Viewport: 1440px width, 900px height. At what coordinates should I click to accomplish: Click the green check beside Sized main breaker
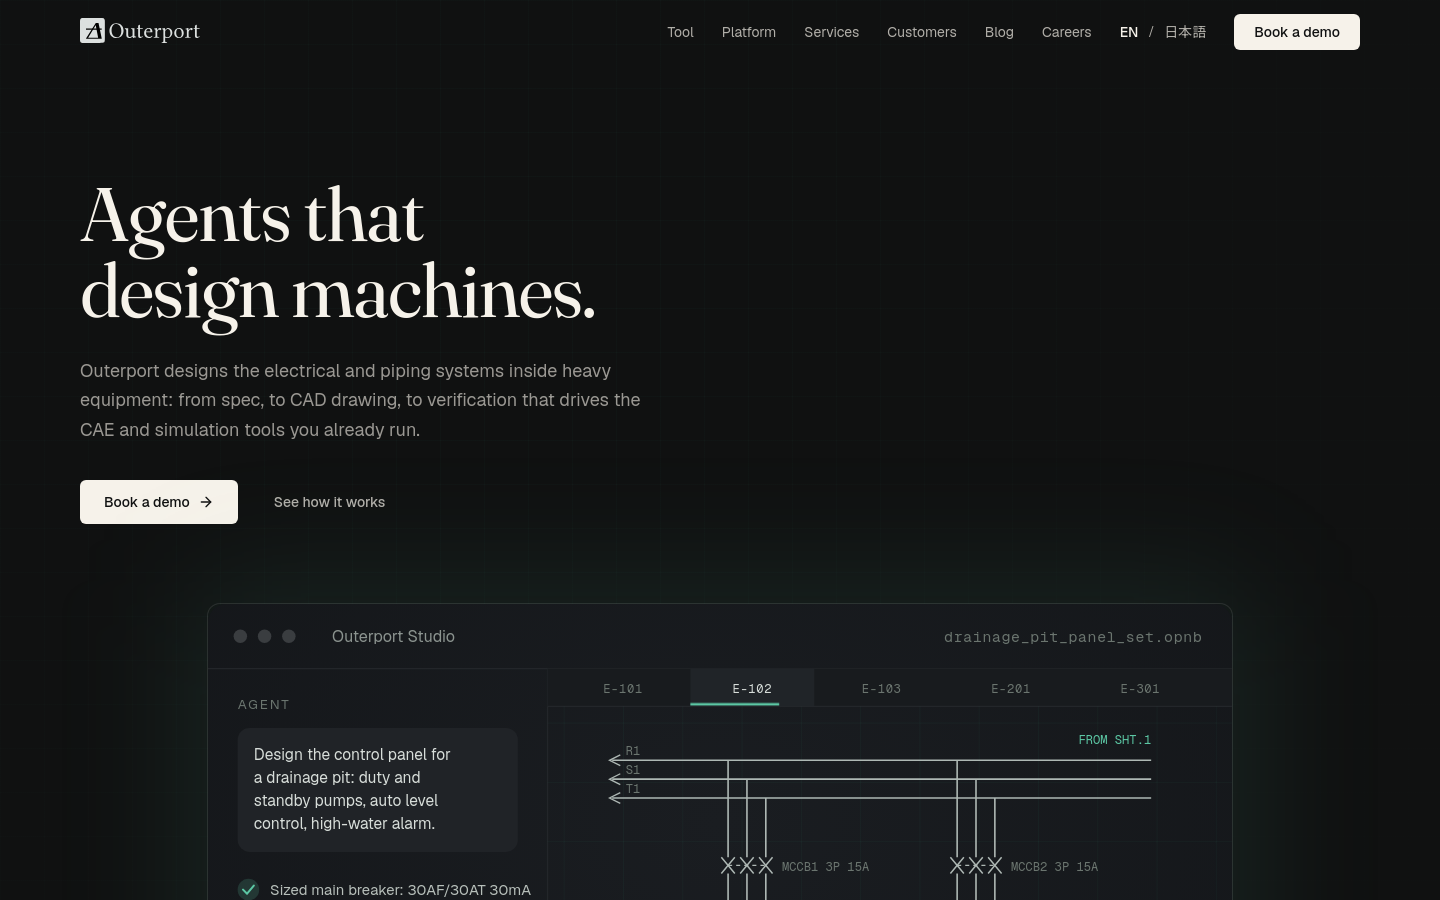248,889
